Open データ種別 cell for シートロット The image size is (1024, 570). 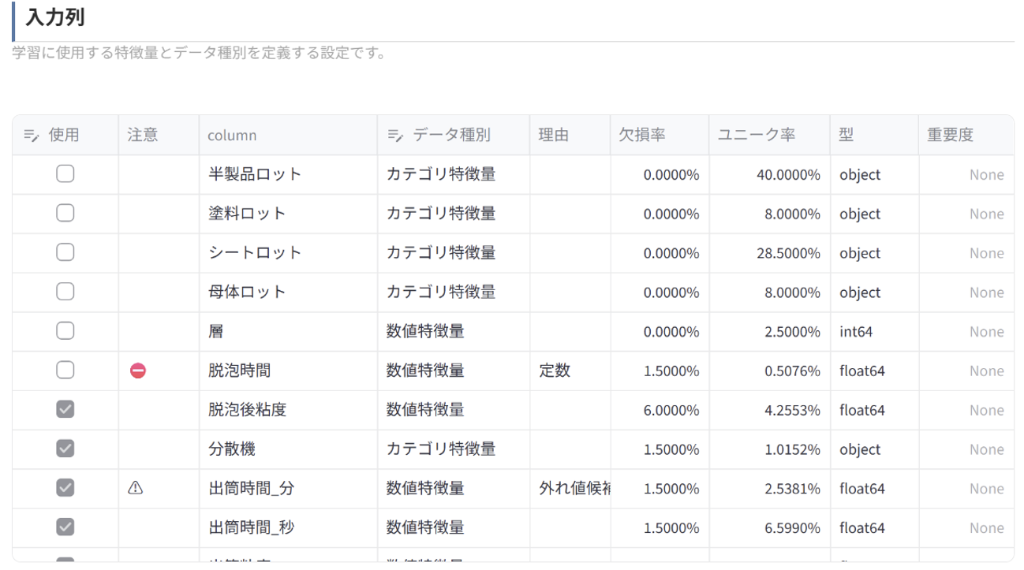pyautogui.click(x=453, y=253)
